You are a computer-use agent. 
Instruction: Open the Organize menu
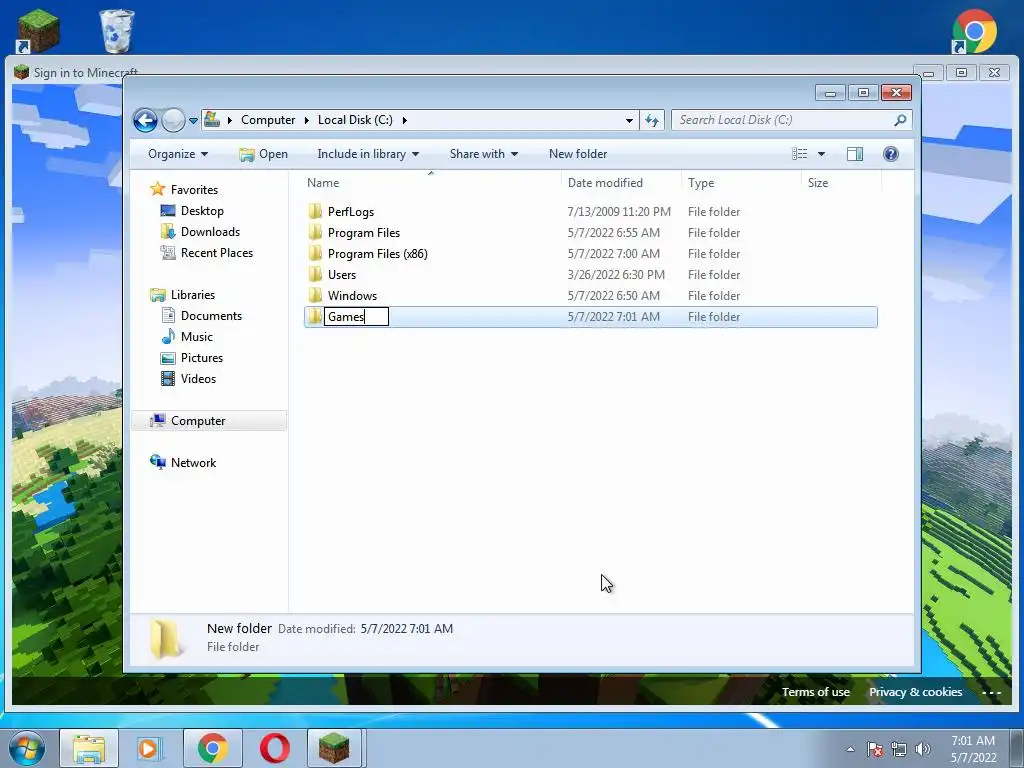click(x=178, y=154)
